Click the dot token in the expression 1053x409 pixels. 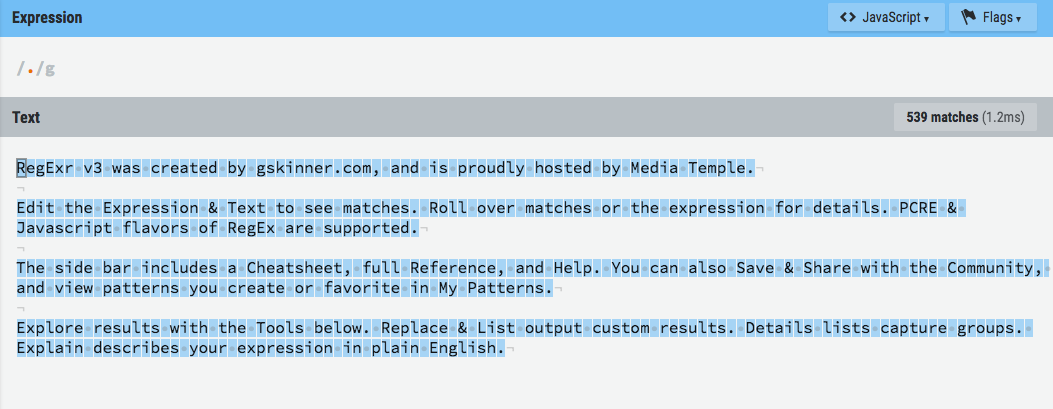[x=30, y=70]
